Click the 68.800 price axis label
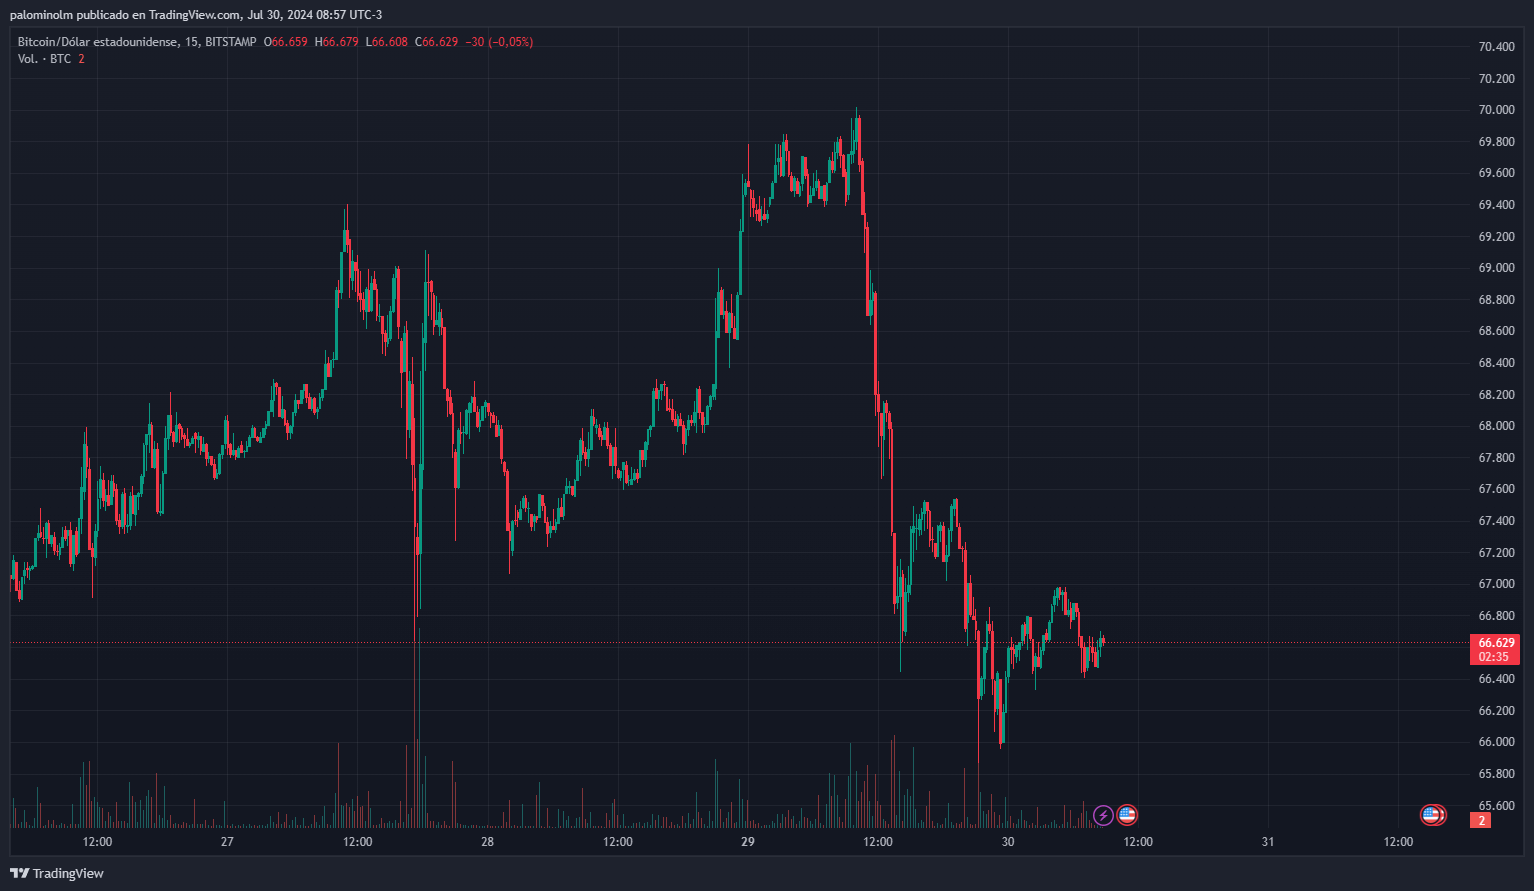 point(1496,300)
